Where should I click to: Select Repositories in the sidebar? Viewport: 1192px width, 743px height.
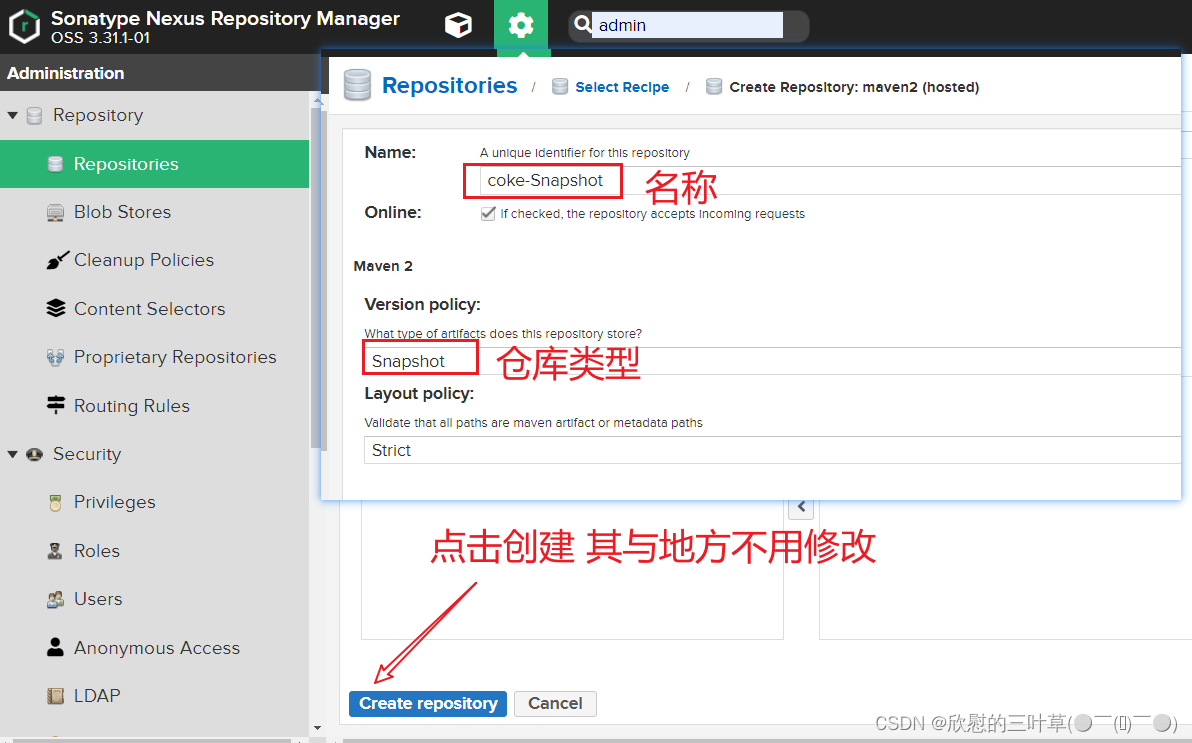(x=154, y=164)
